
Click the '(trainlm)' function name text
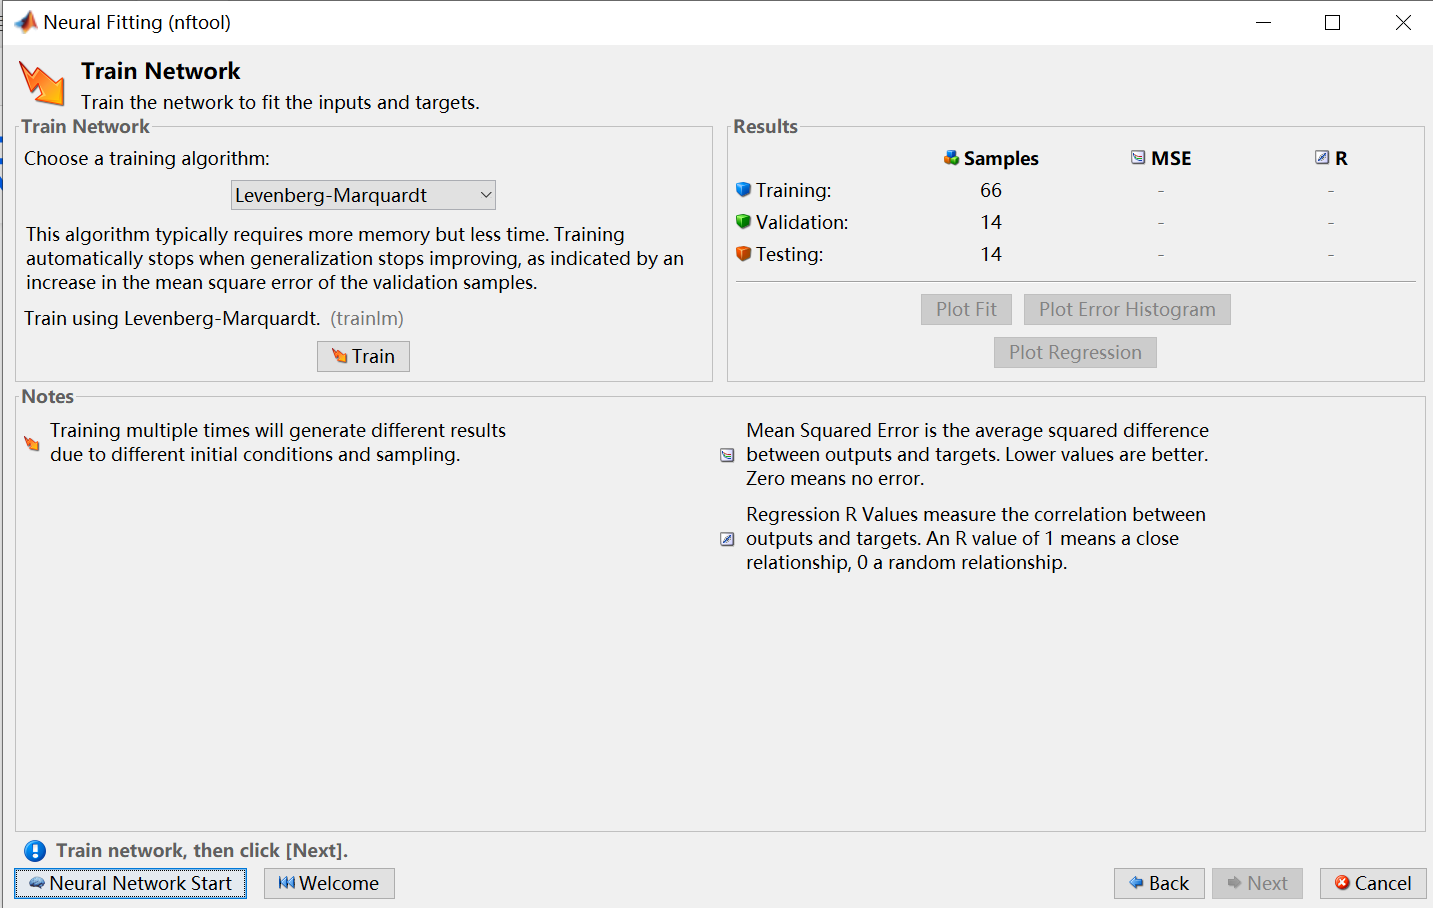pos(367,318)
